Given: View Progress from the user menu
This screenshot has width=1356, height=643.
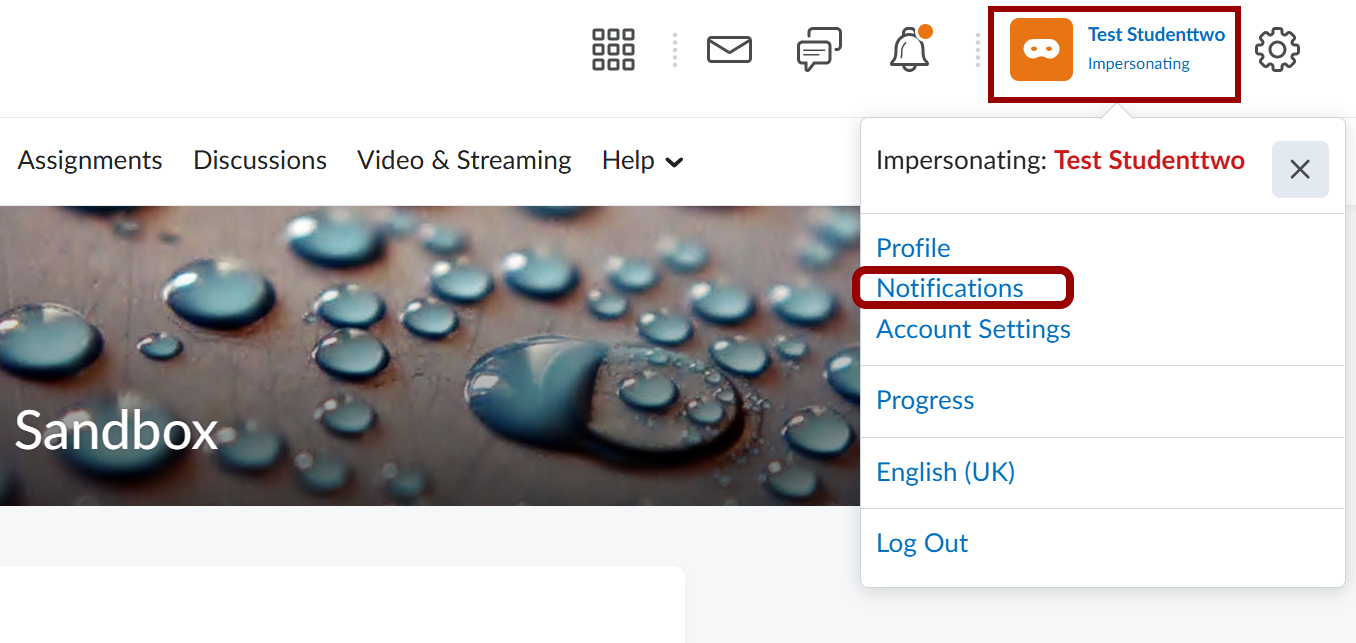Looking at the screenshot, I should tap(925, 400).
